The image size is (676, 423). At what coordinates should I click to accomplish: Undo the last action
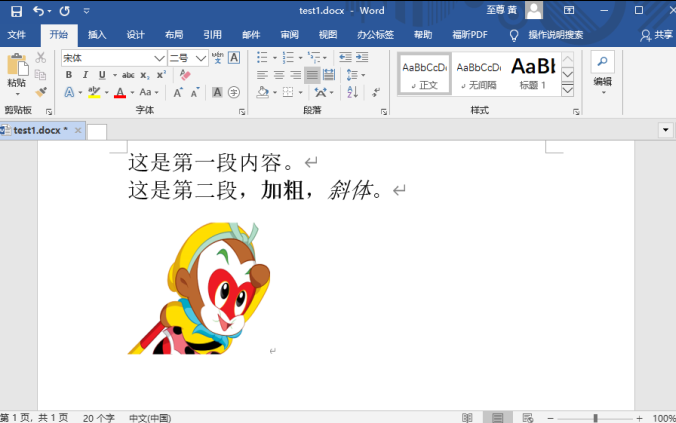38,11
